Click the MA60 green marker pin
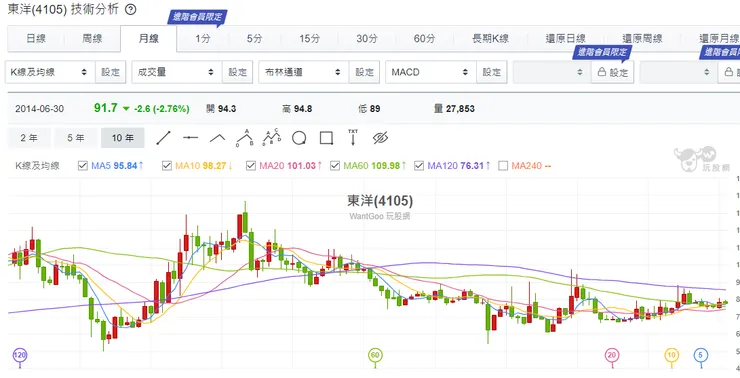This screenshot has width=740, height=378. coord(375,356)
